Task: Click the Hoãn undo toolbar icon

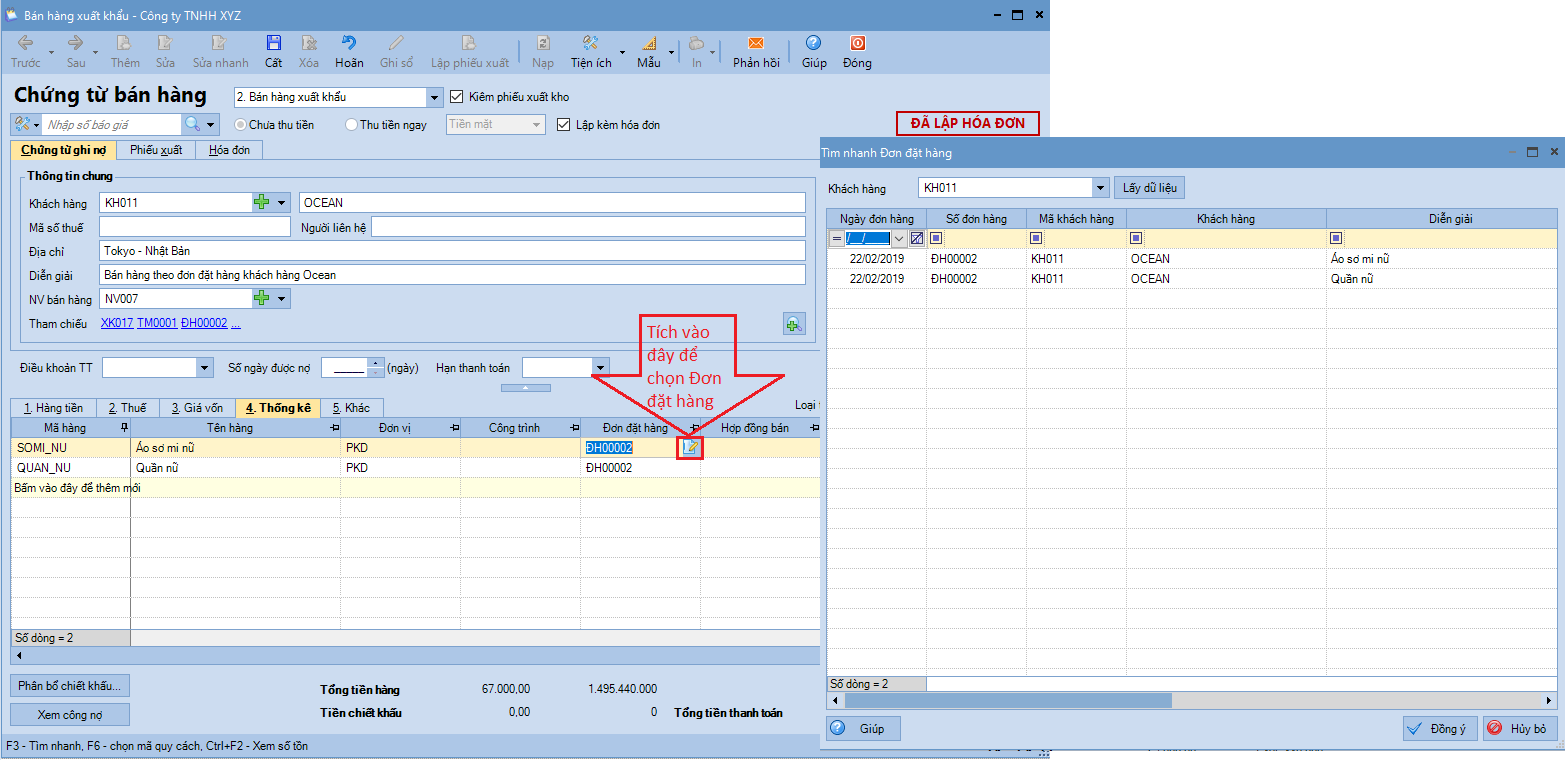Action: pyautogui.click(x=349, y=44)
